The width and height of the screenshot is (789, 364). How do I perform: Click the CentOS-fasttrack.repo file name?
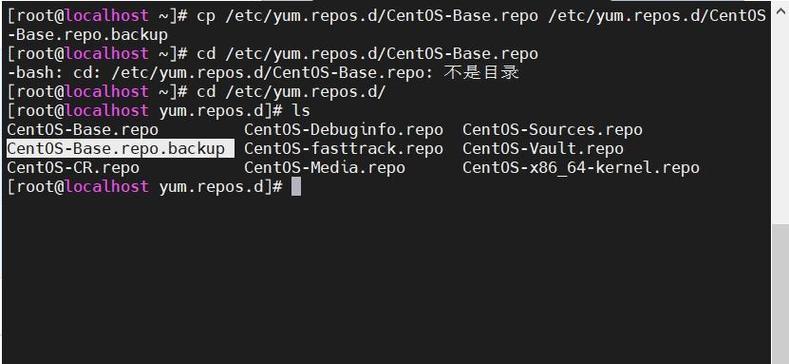(344, 149)
